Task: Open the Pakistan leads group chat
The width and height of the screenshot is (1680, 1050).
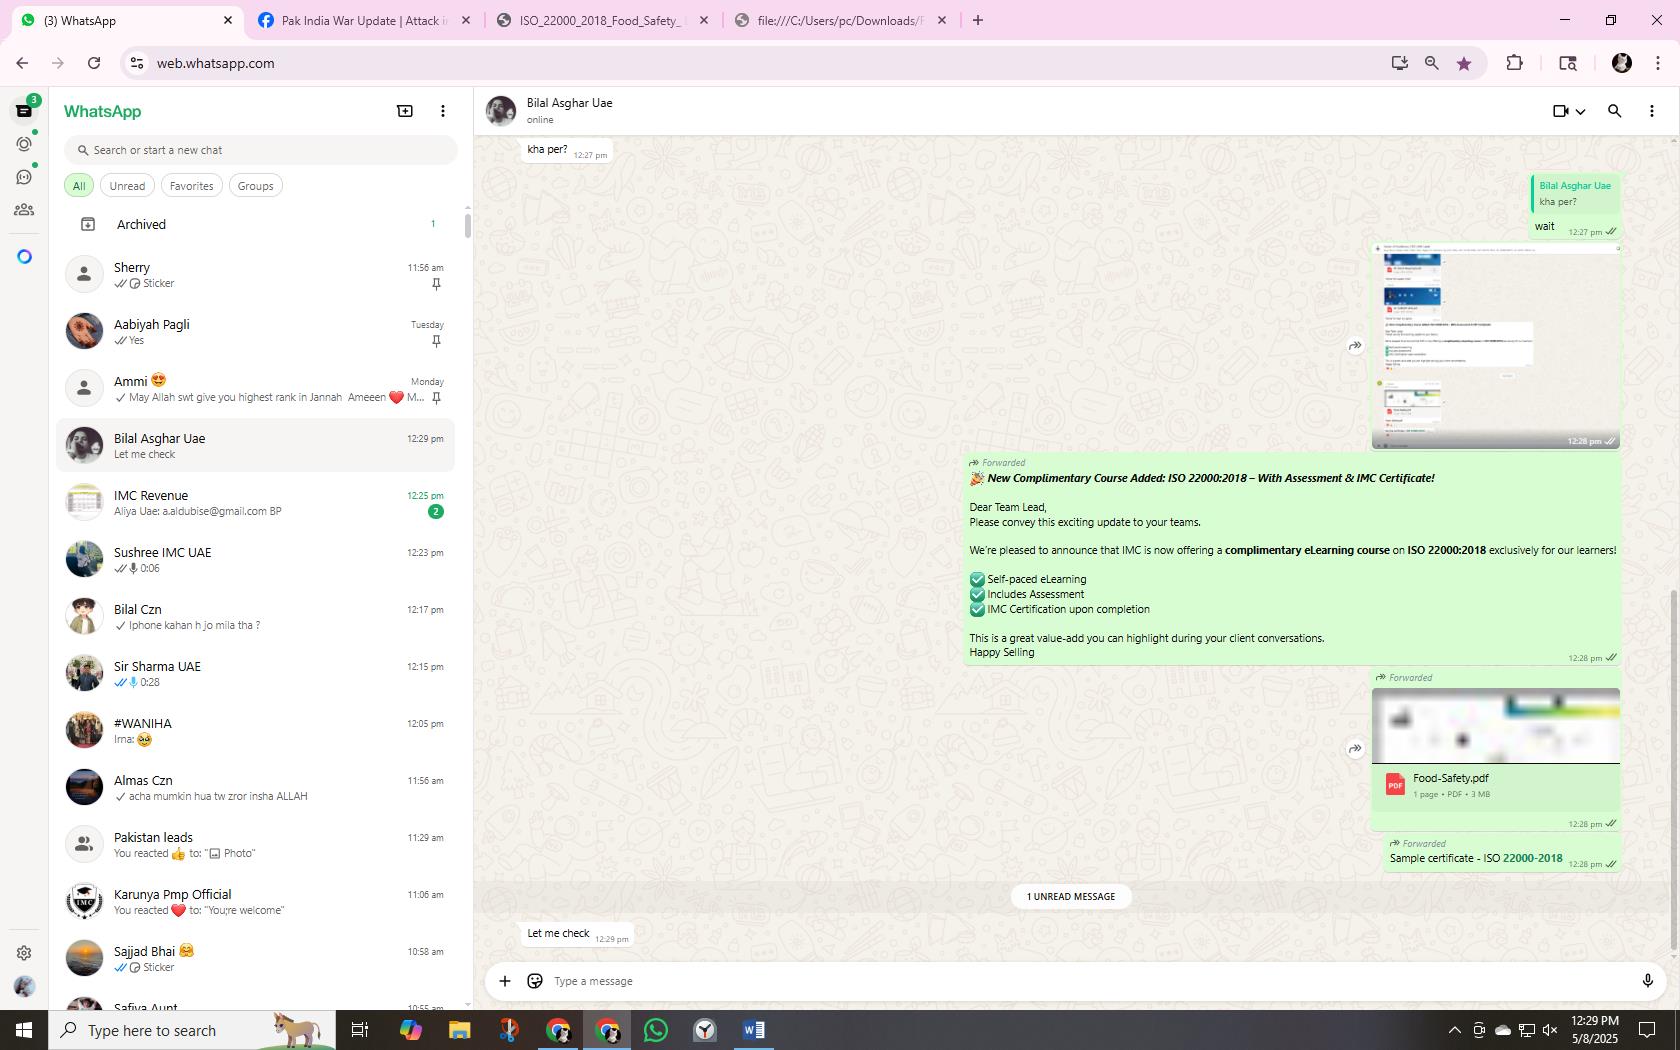Action: tap(256, 844)
